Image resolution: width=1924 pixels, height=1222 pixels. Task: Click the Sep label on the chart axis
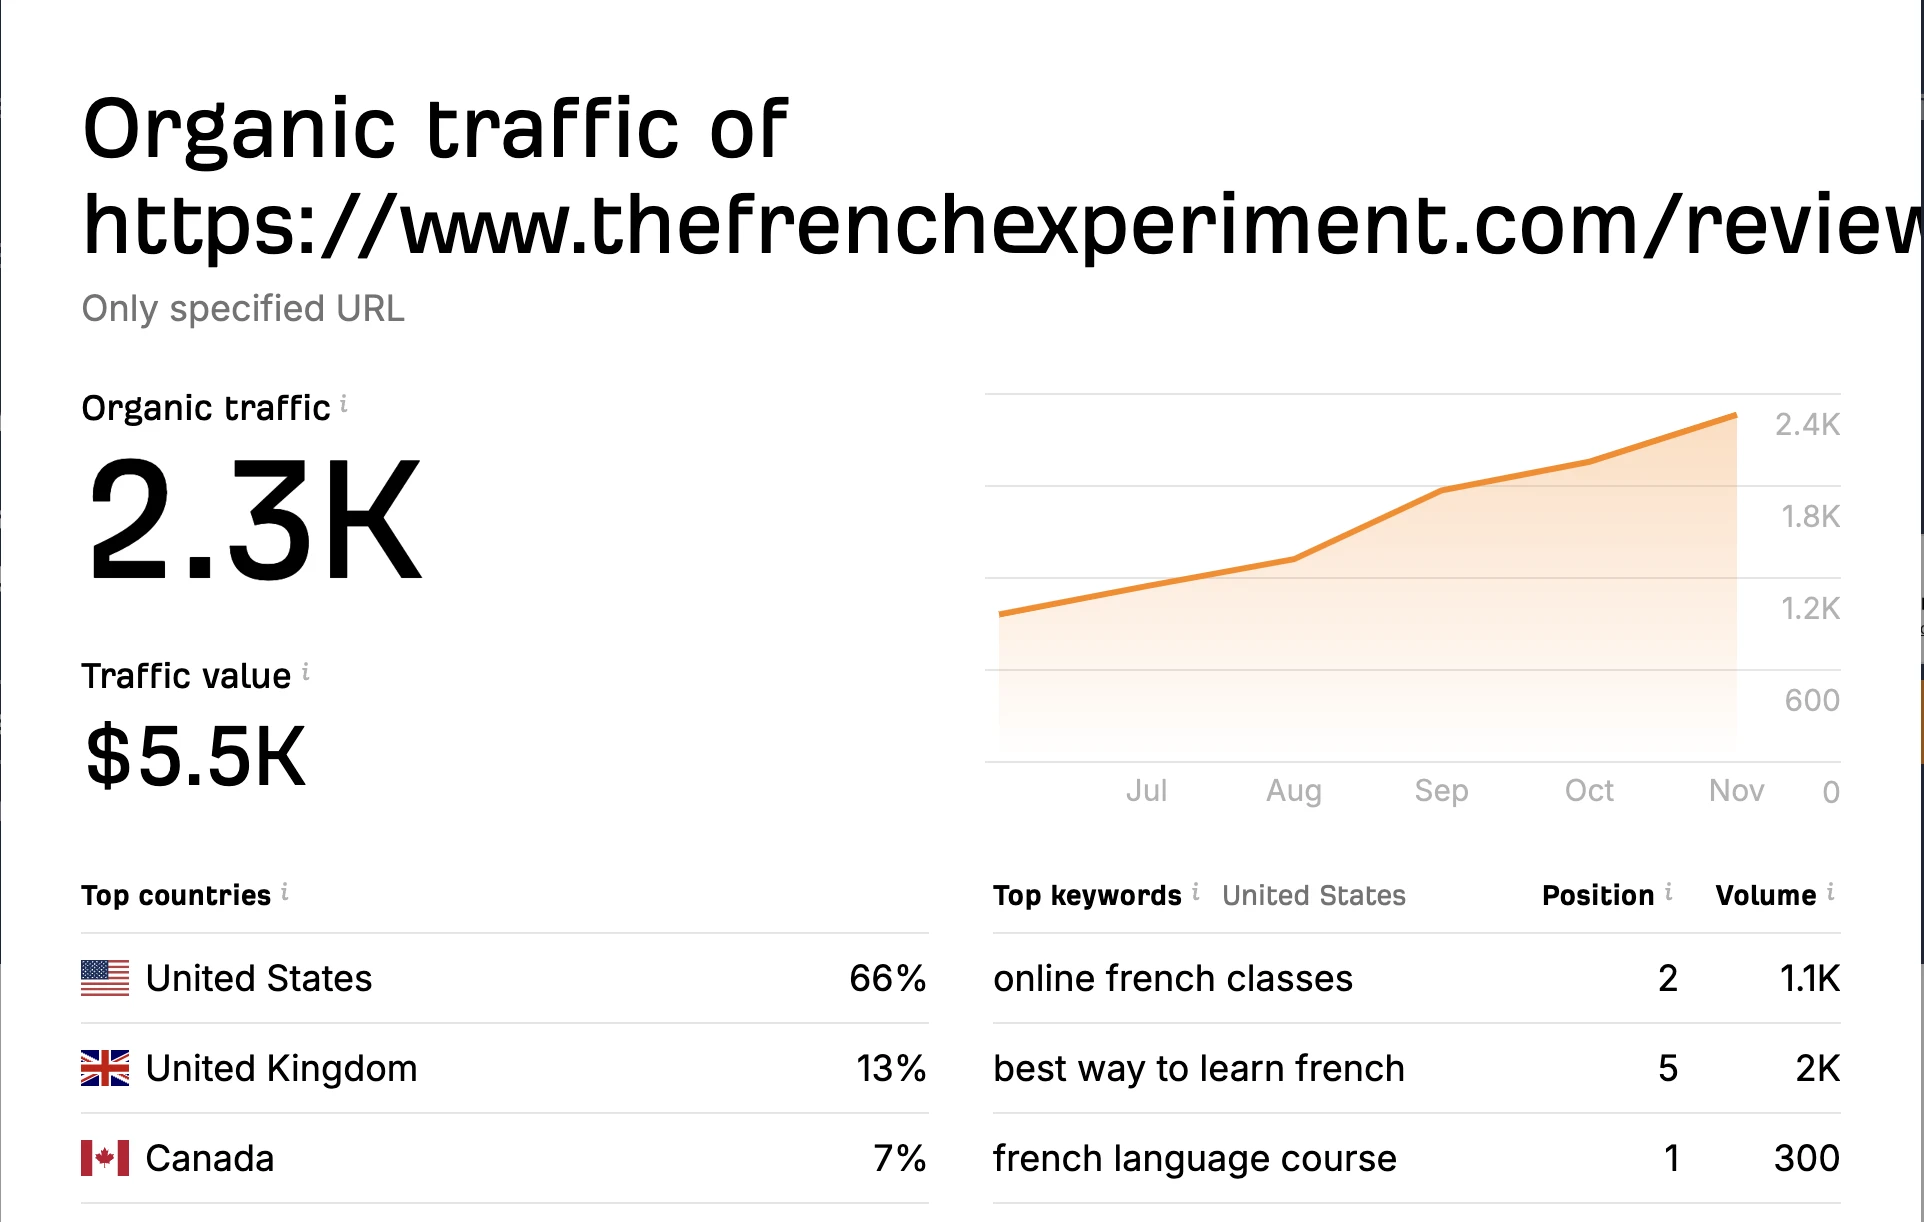1441,790
